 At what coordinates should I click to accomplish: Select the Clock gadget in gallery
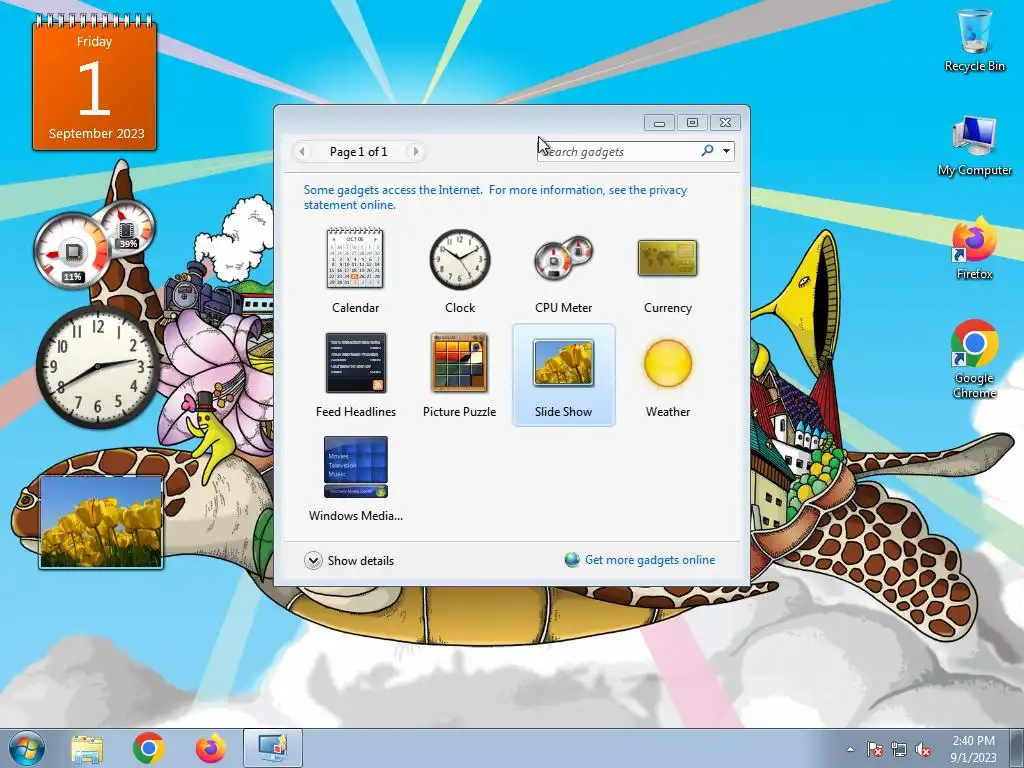click(460, 259)
